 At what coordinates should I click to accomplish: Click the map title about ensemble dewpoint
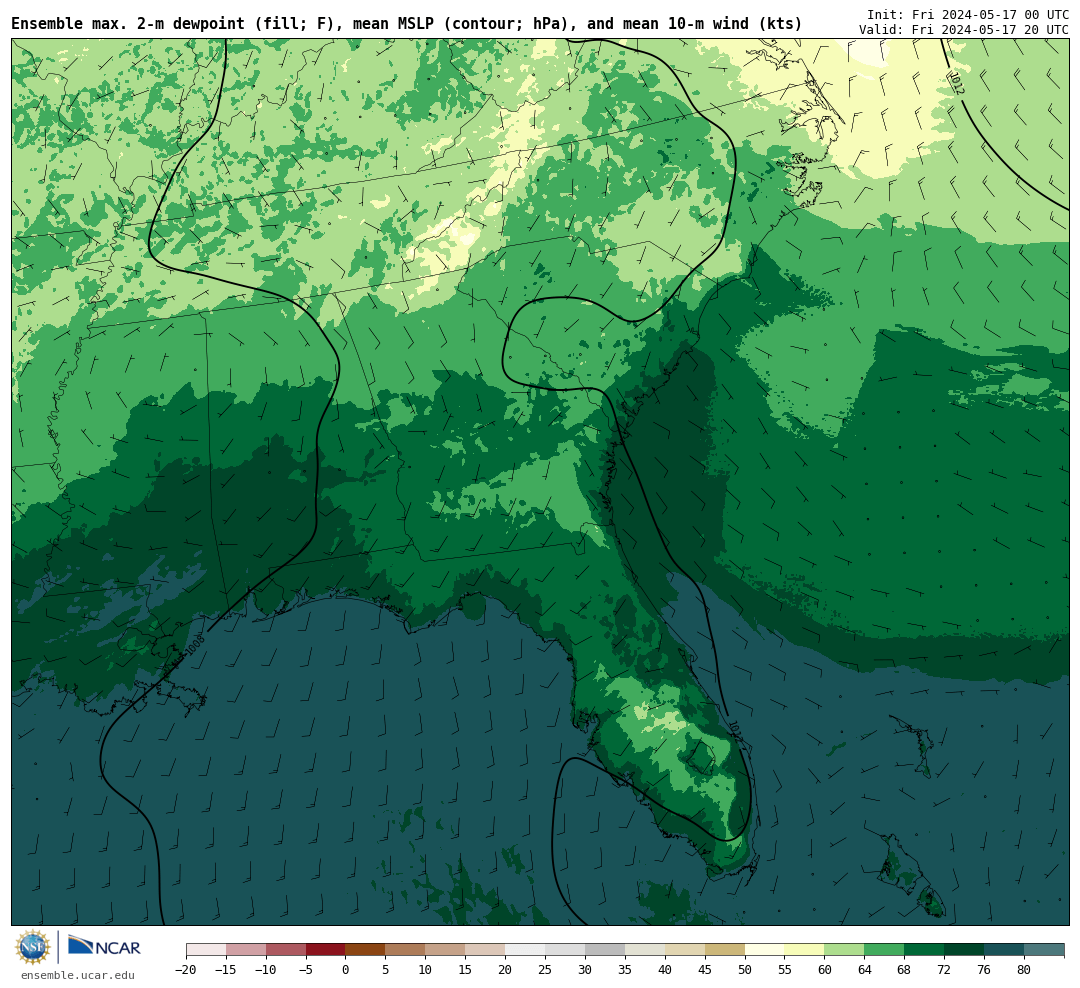[406, 23]
